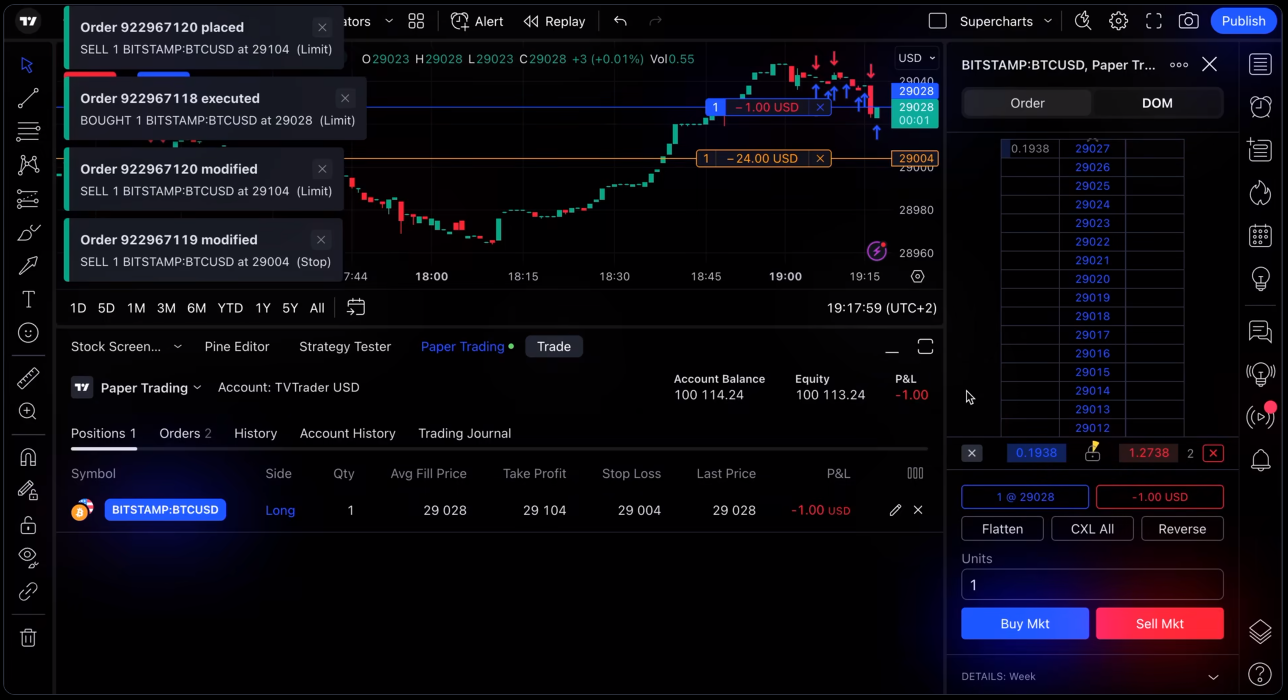Open the Trading Journal tab
Viewport: 1288px width, 700px height.
(464, 433)
